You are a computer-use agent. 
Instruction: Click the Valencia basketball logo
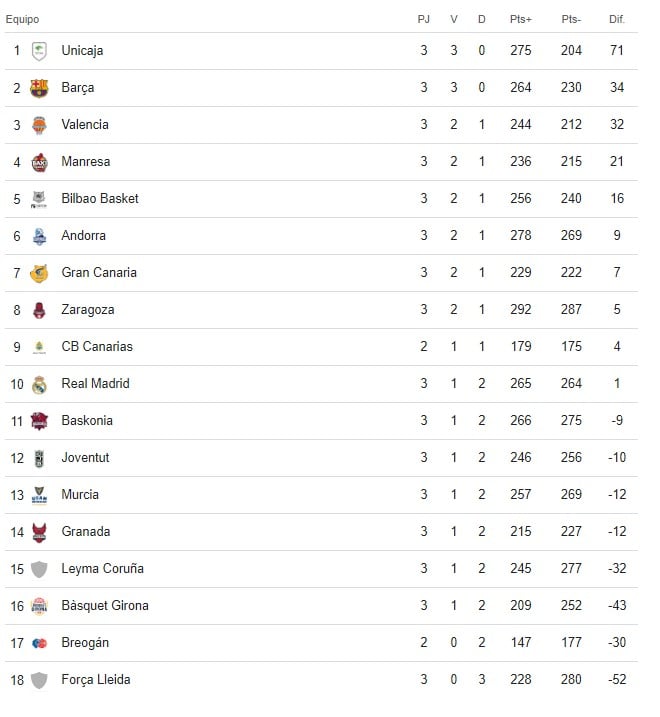click(x=39, y=125)
